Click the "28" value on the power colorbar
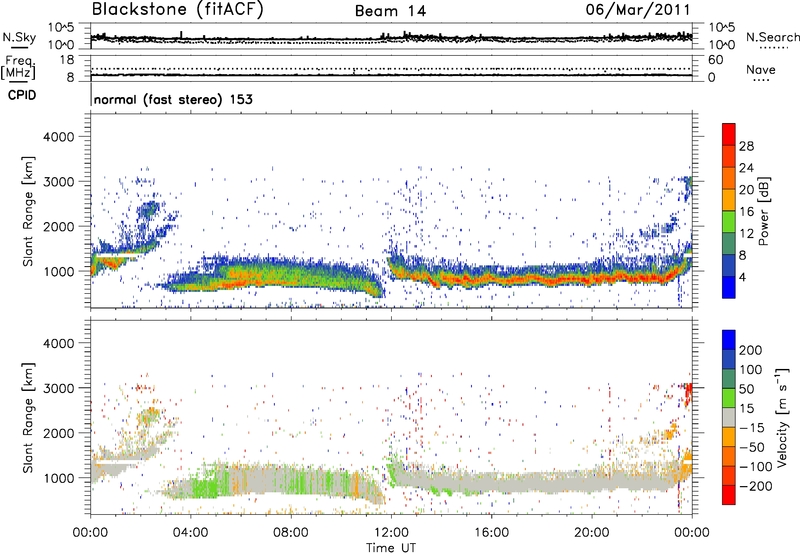 click(746, 146)
